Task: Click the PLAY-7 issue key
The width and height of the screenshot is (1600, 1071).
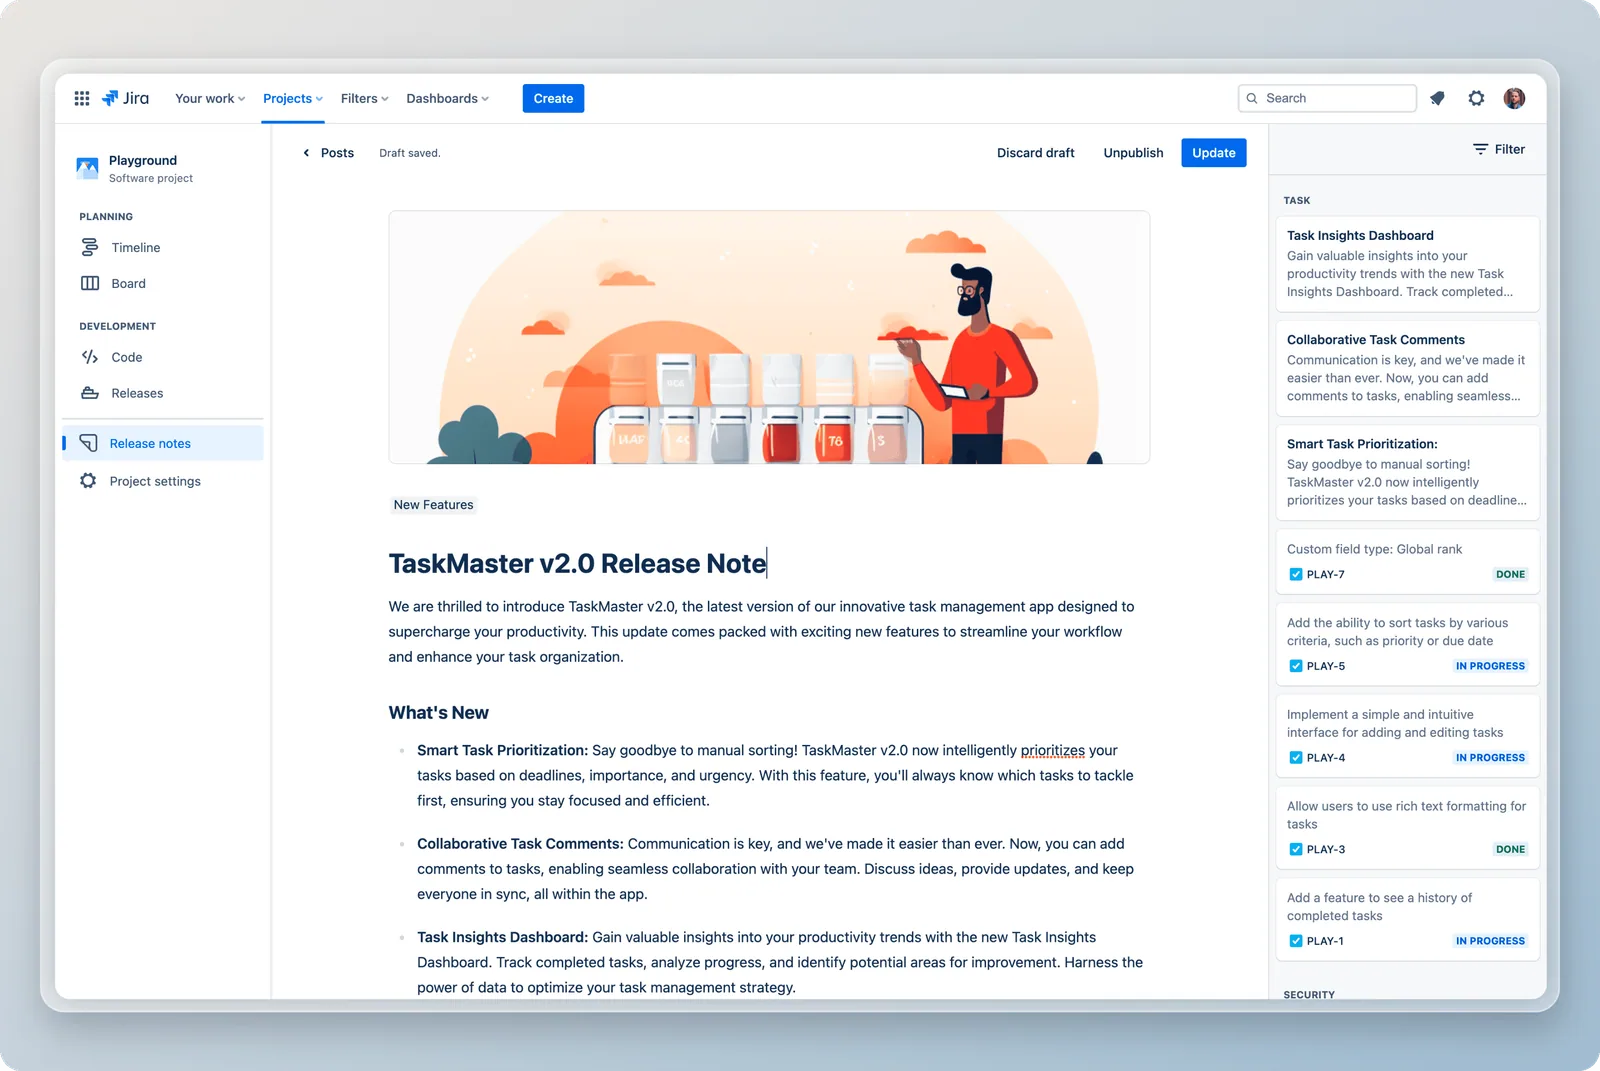Action: [x=1325, y=574]
